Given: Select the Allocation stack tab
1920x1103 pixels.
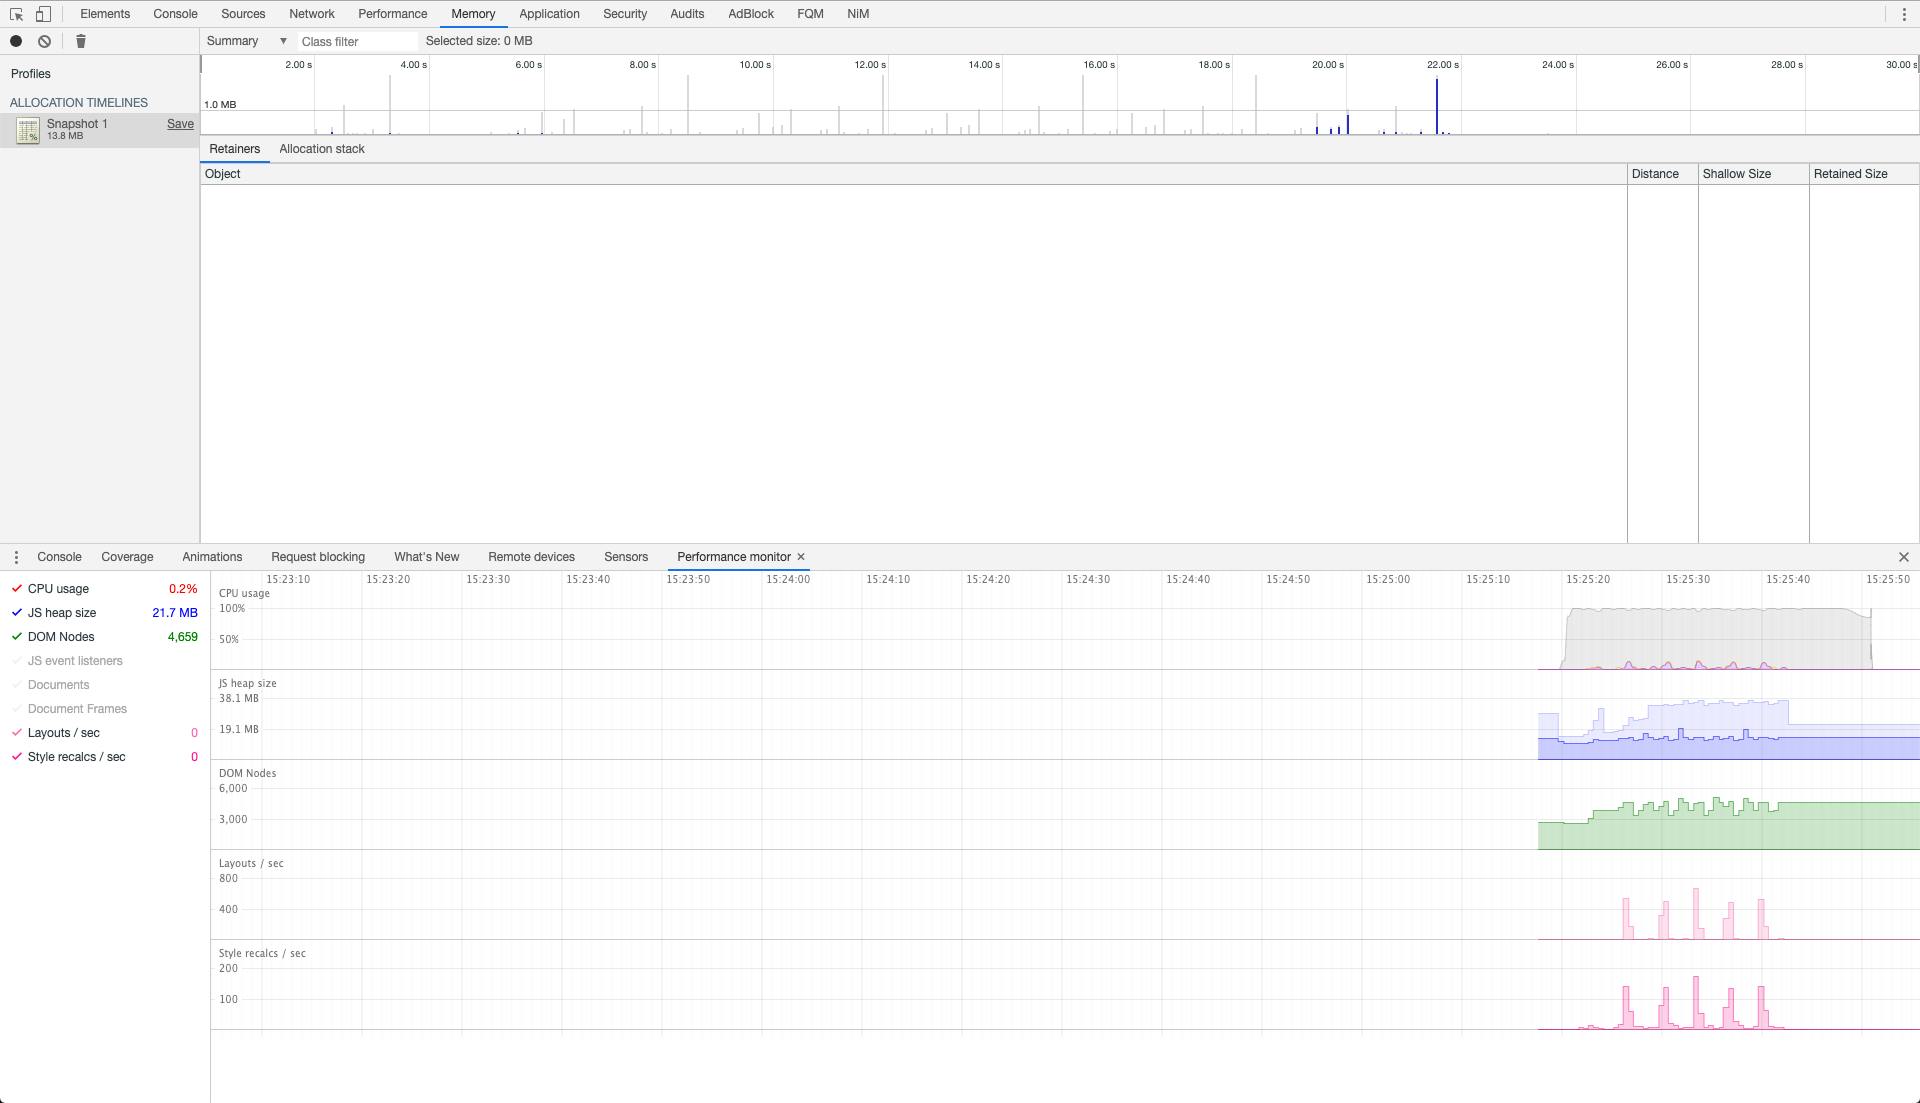Looking at the screenshot, I should pyautogui.click(x=322, y=148).
